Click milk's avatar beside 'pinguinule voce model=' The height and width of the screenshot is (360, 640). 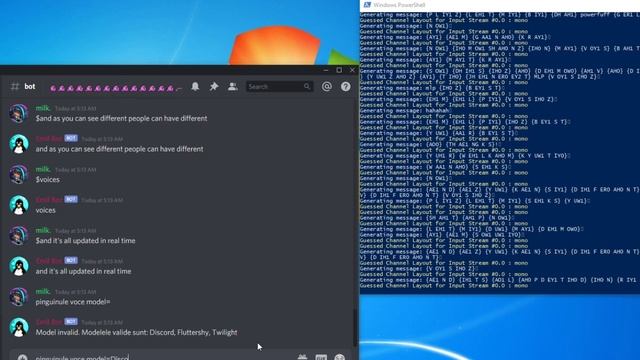pyautogui.click(x=19, y=297)
